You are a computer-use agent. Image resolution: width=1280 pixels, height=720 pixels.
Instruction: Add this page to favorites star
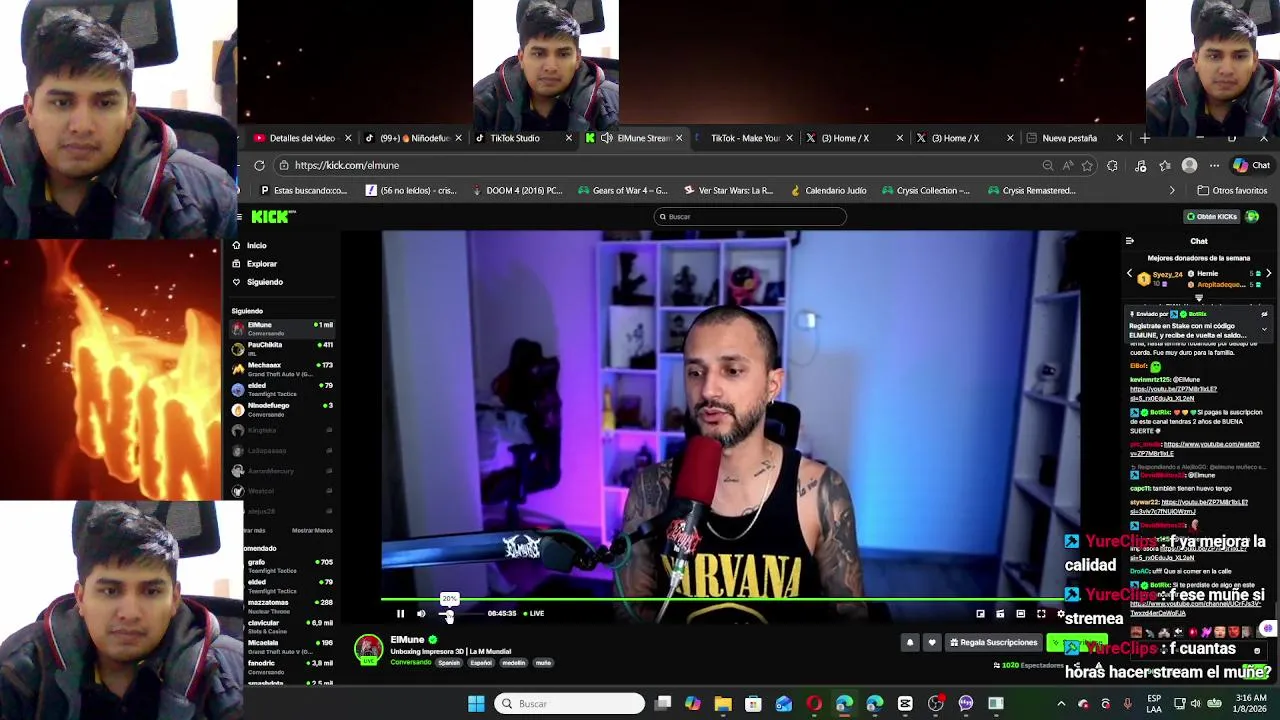[x=1087, y=166]
